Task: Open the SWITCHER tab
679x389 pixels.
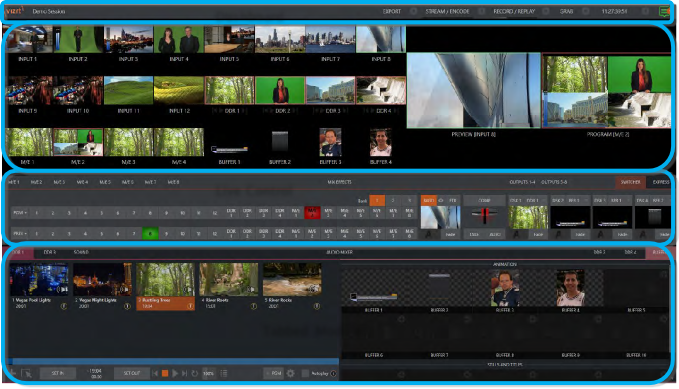Action: 630,182
